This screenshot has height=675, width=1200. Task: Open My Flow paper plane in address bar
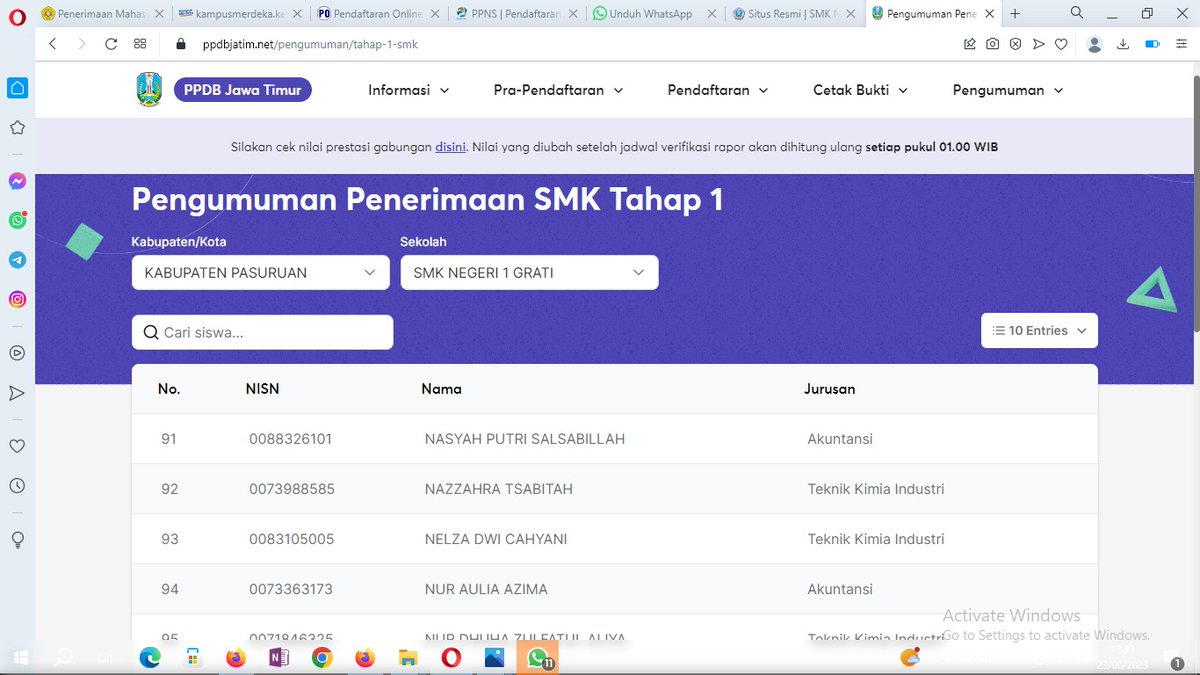(x=1038, y=44)
